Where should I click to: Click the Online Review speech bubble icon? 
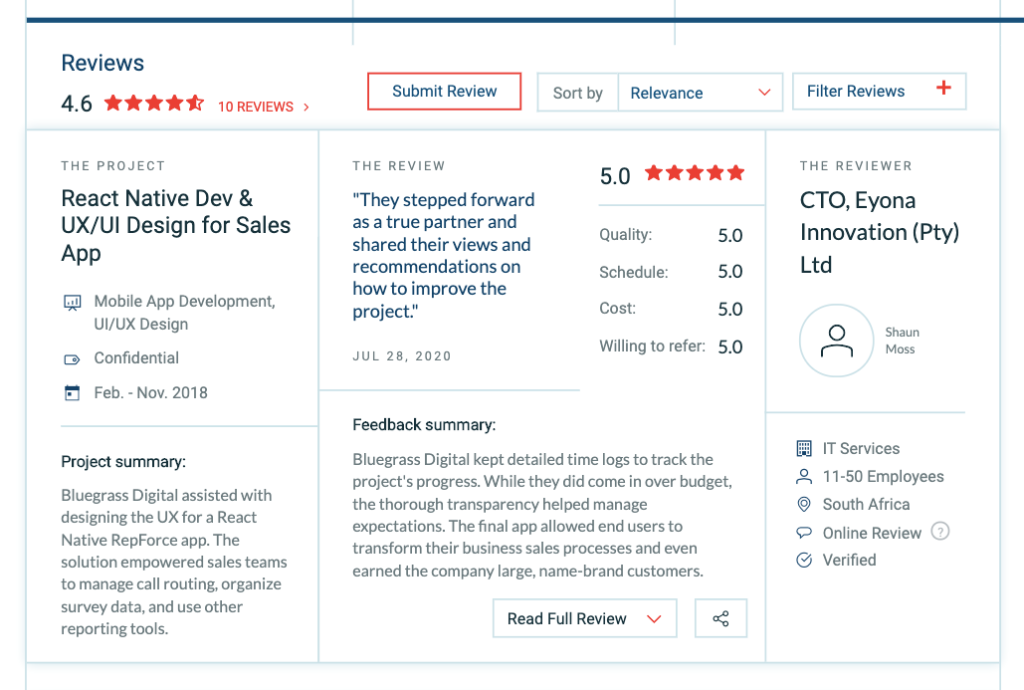point(804,533)
